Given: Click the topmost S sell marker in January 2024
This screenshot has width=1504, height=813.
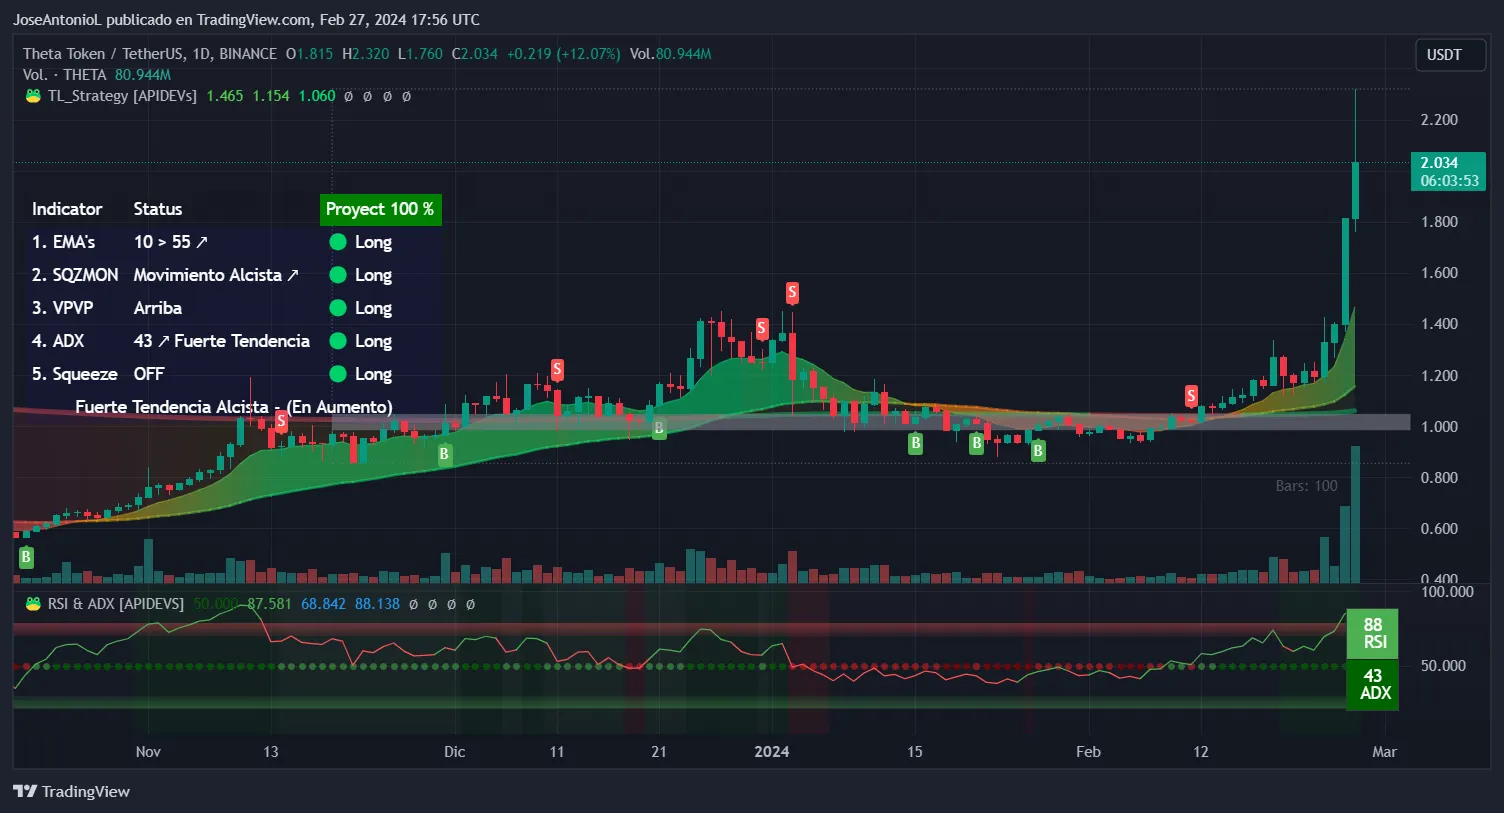Looking at the screenshot, I should [792, 292].
